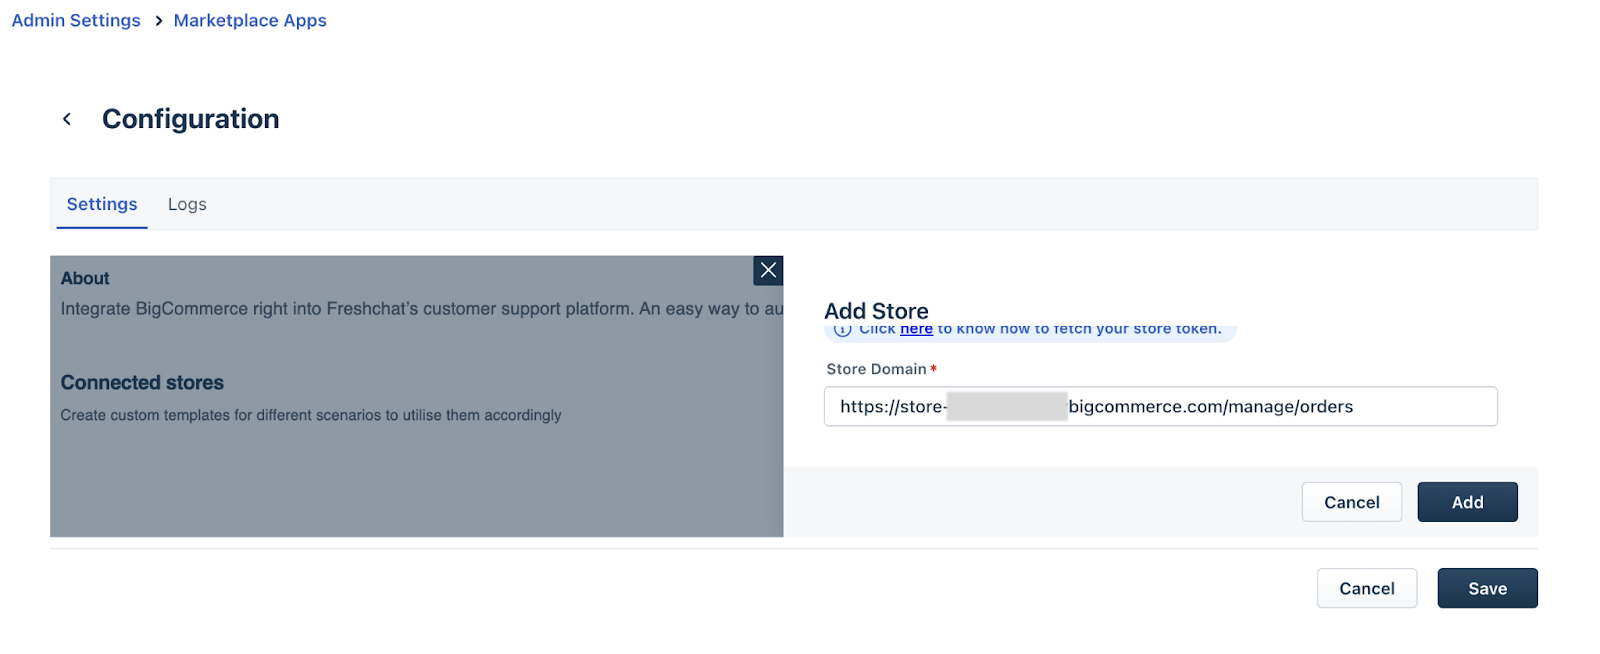
Task: Go back using the chevron beside Configuration
Action: pos(67,119)
